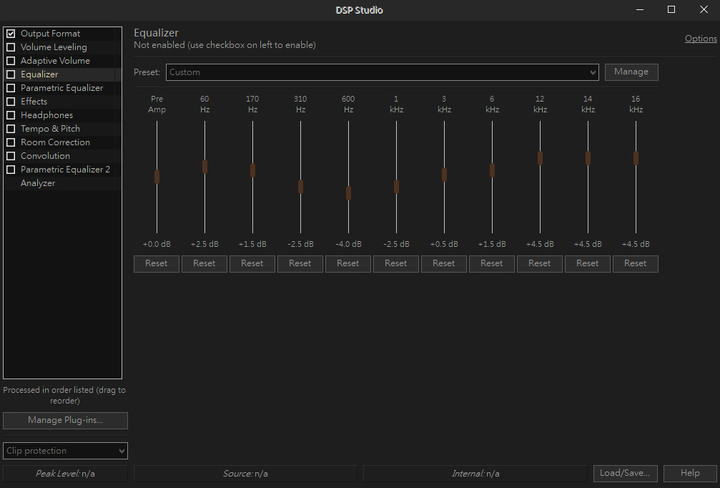The height and width of the screenshot is (488, 720).
Task: Click the Pre Amp slider handle
Action: pyautogui.click(x=157, y=177)
